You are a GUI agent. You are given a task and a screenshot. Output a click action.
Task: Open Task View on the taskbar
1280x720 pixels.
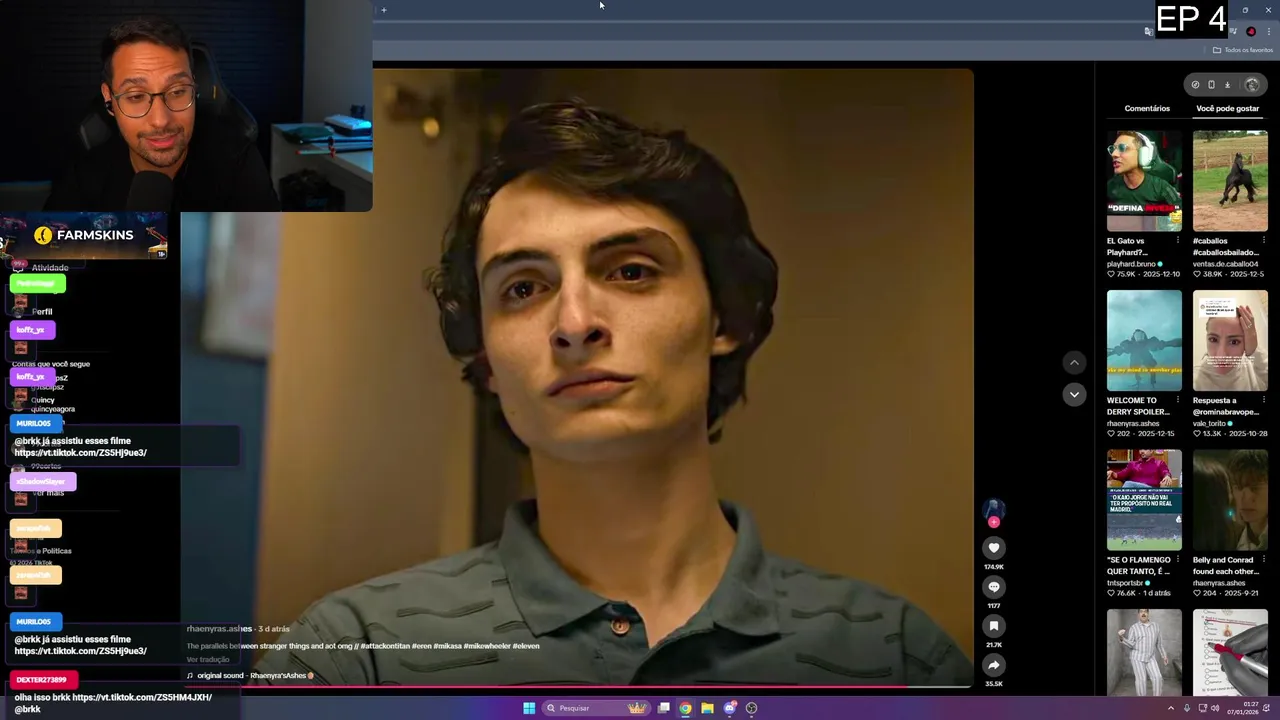point(663,708)
